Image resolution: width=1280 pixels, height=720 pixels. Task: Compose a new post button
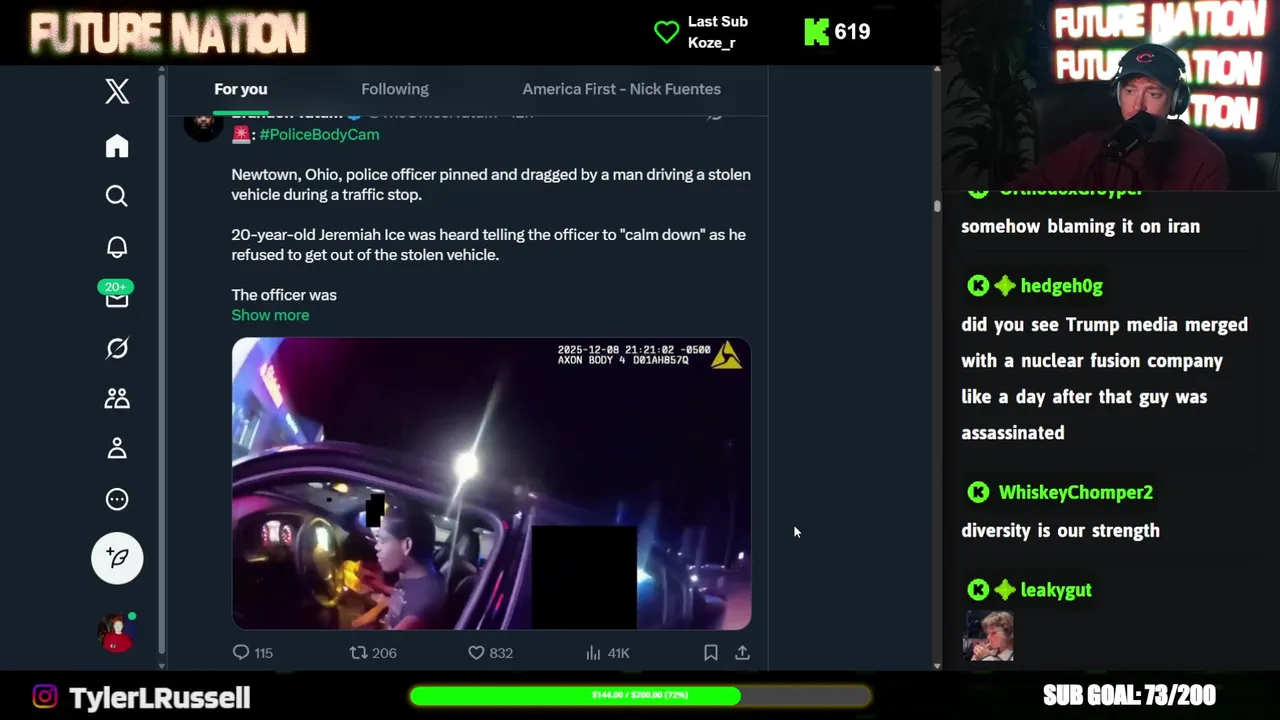pyautogui.click(x=117, y=558)
